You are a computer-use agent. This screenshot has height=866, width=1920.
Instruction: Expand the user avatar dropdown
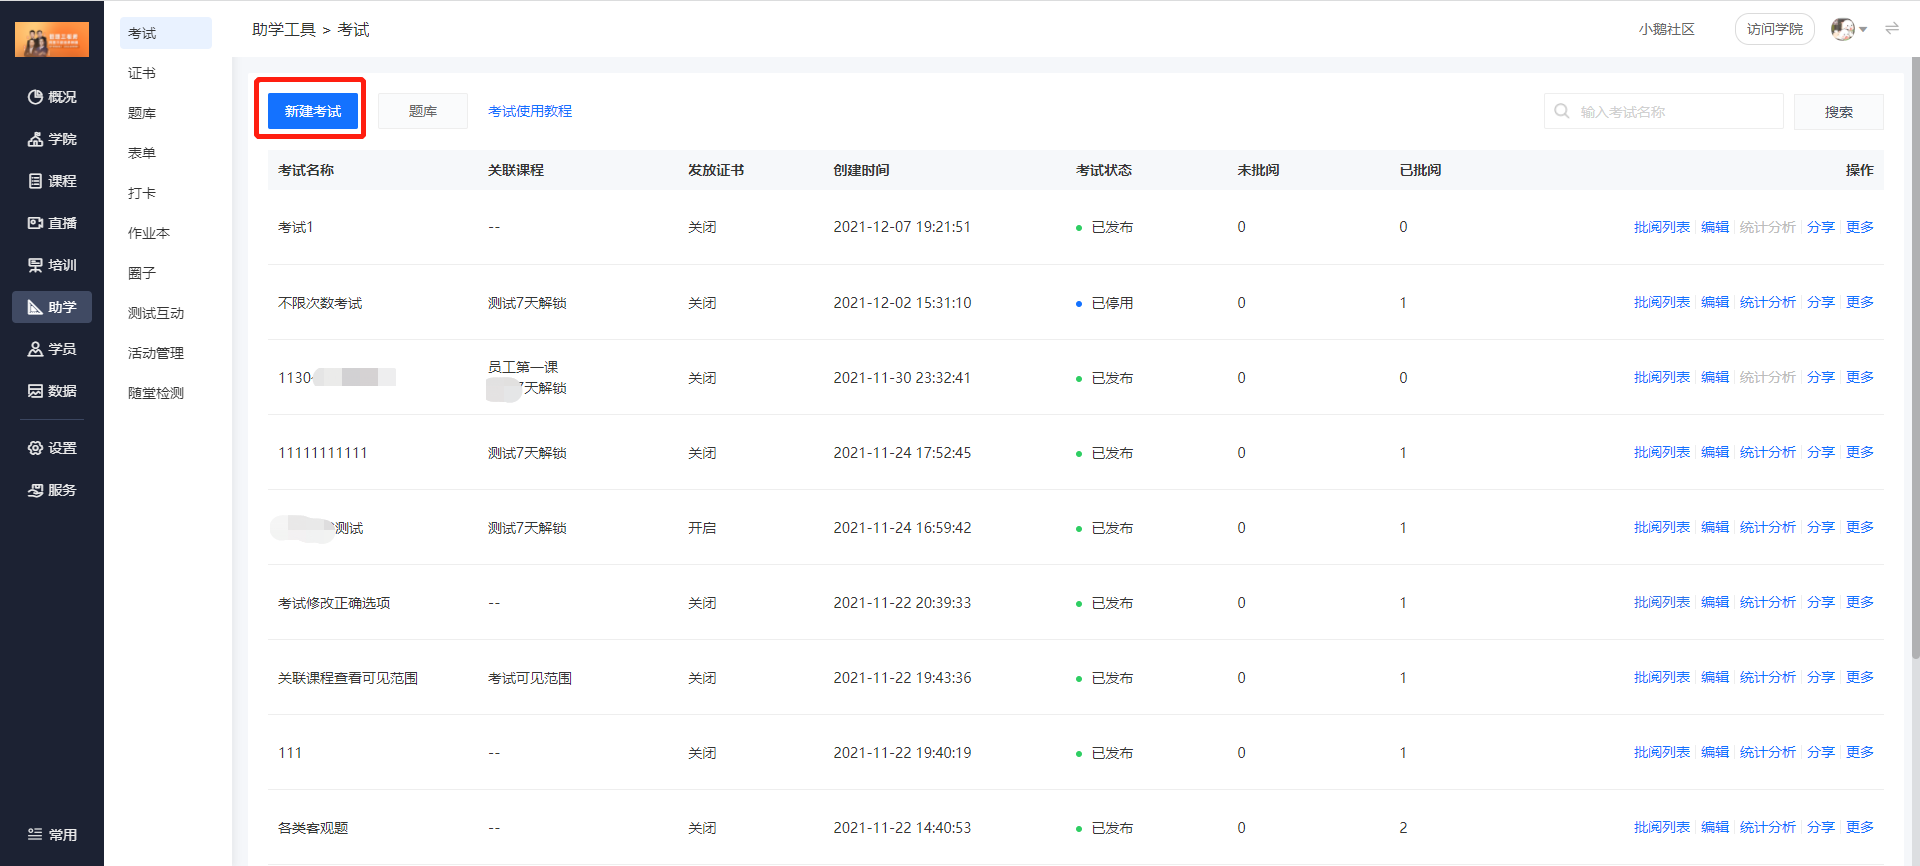pyautogui.click(x=1849, y=29)
